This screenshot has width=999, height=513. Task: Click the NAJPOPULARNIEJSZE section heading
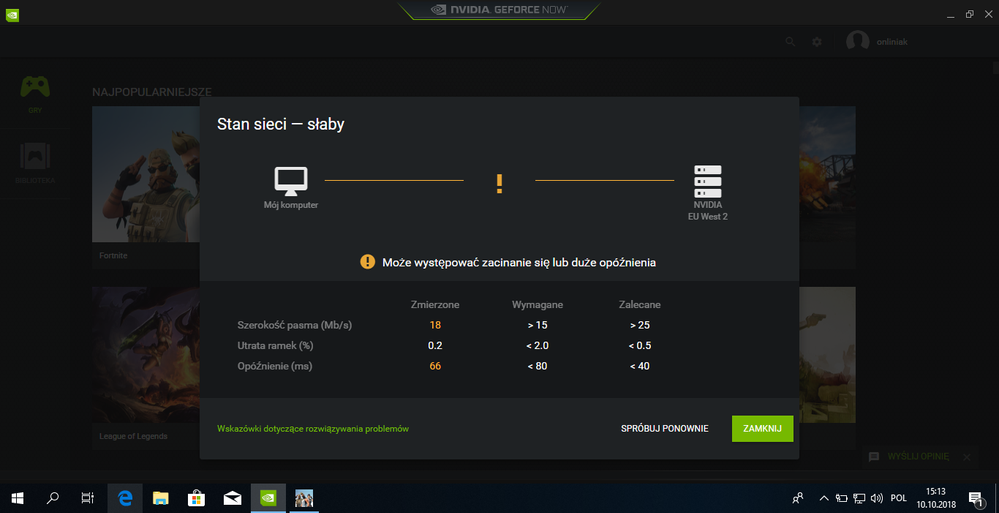(152, 92)
